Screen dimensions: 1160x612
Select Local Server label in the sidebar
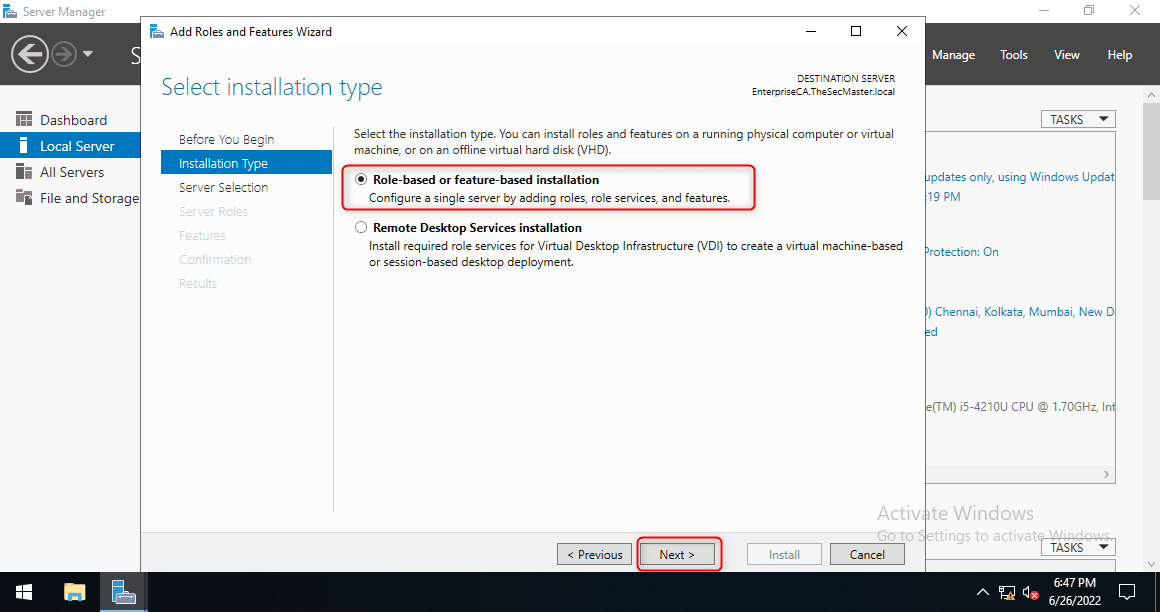coord(77,146)
